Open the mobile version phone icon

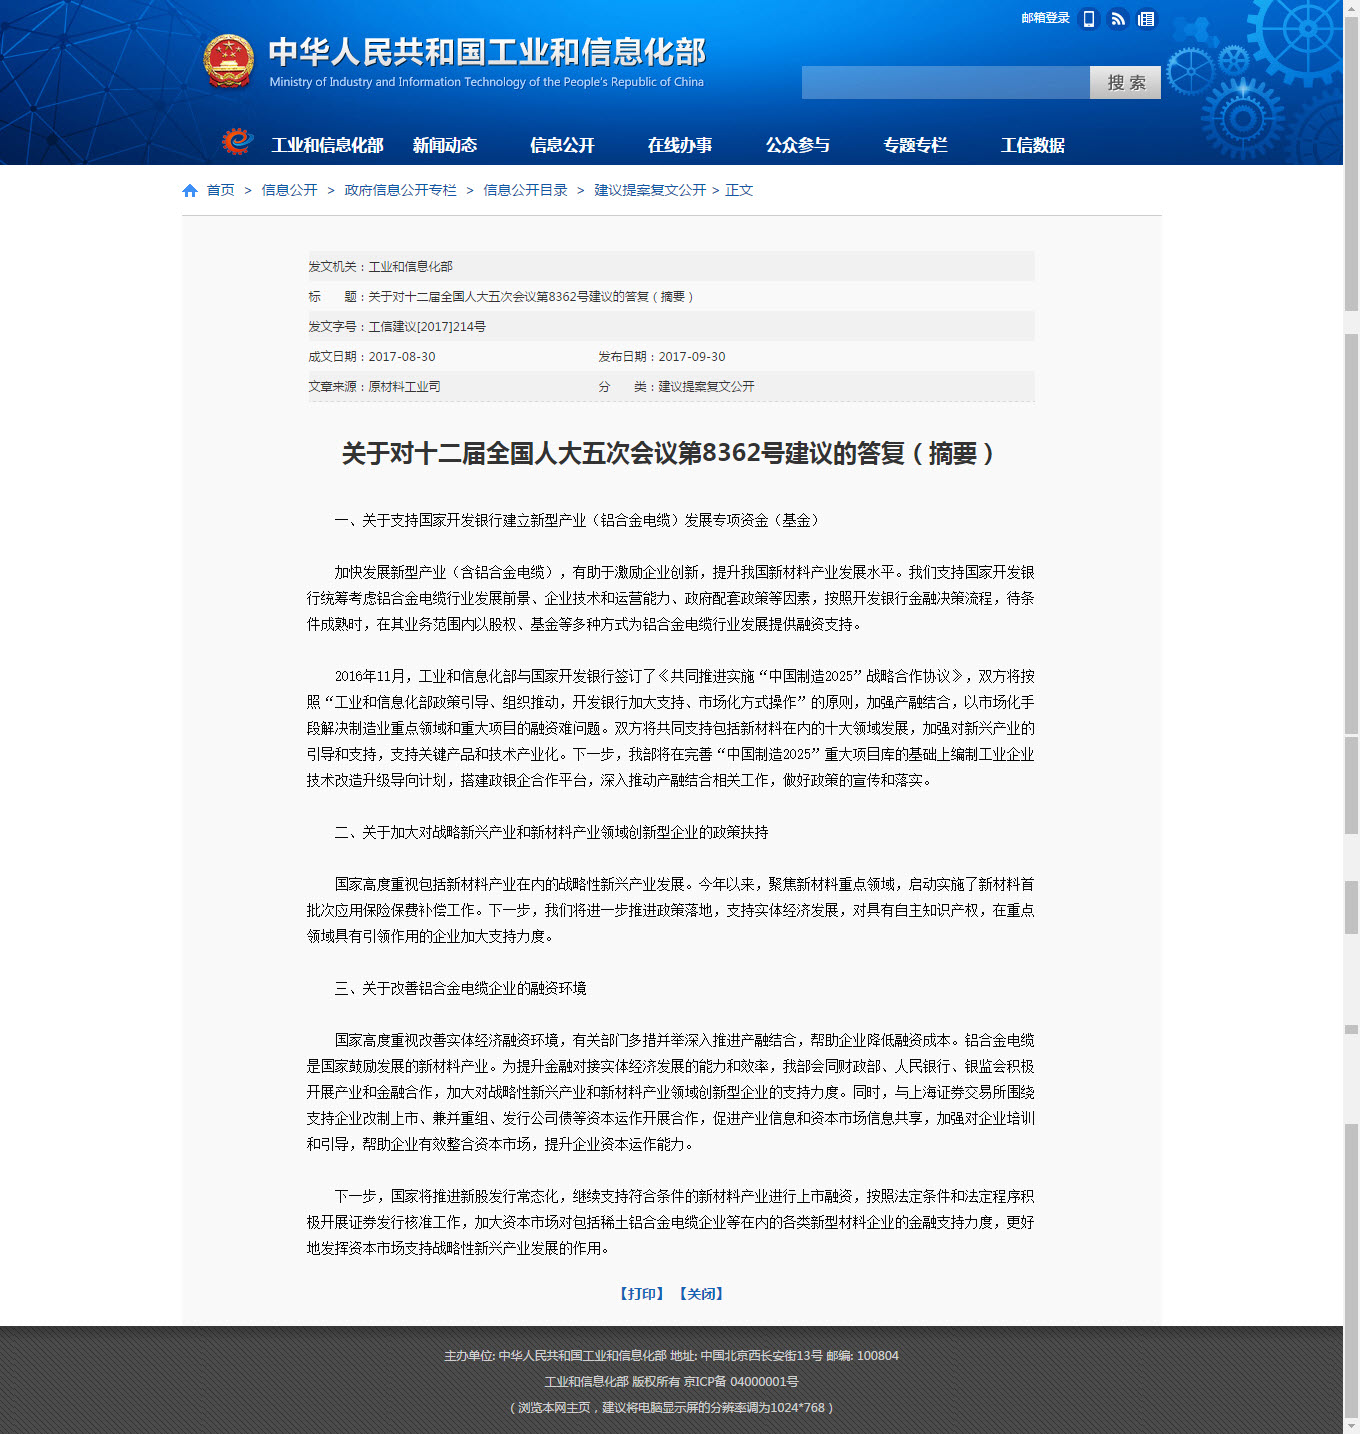(x=1089, y=19)
